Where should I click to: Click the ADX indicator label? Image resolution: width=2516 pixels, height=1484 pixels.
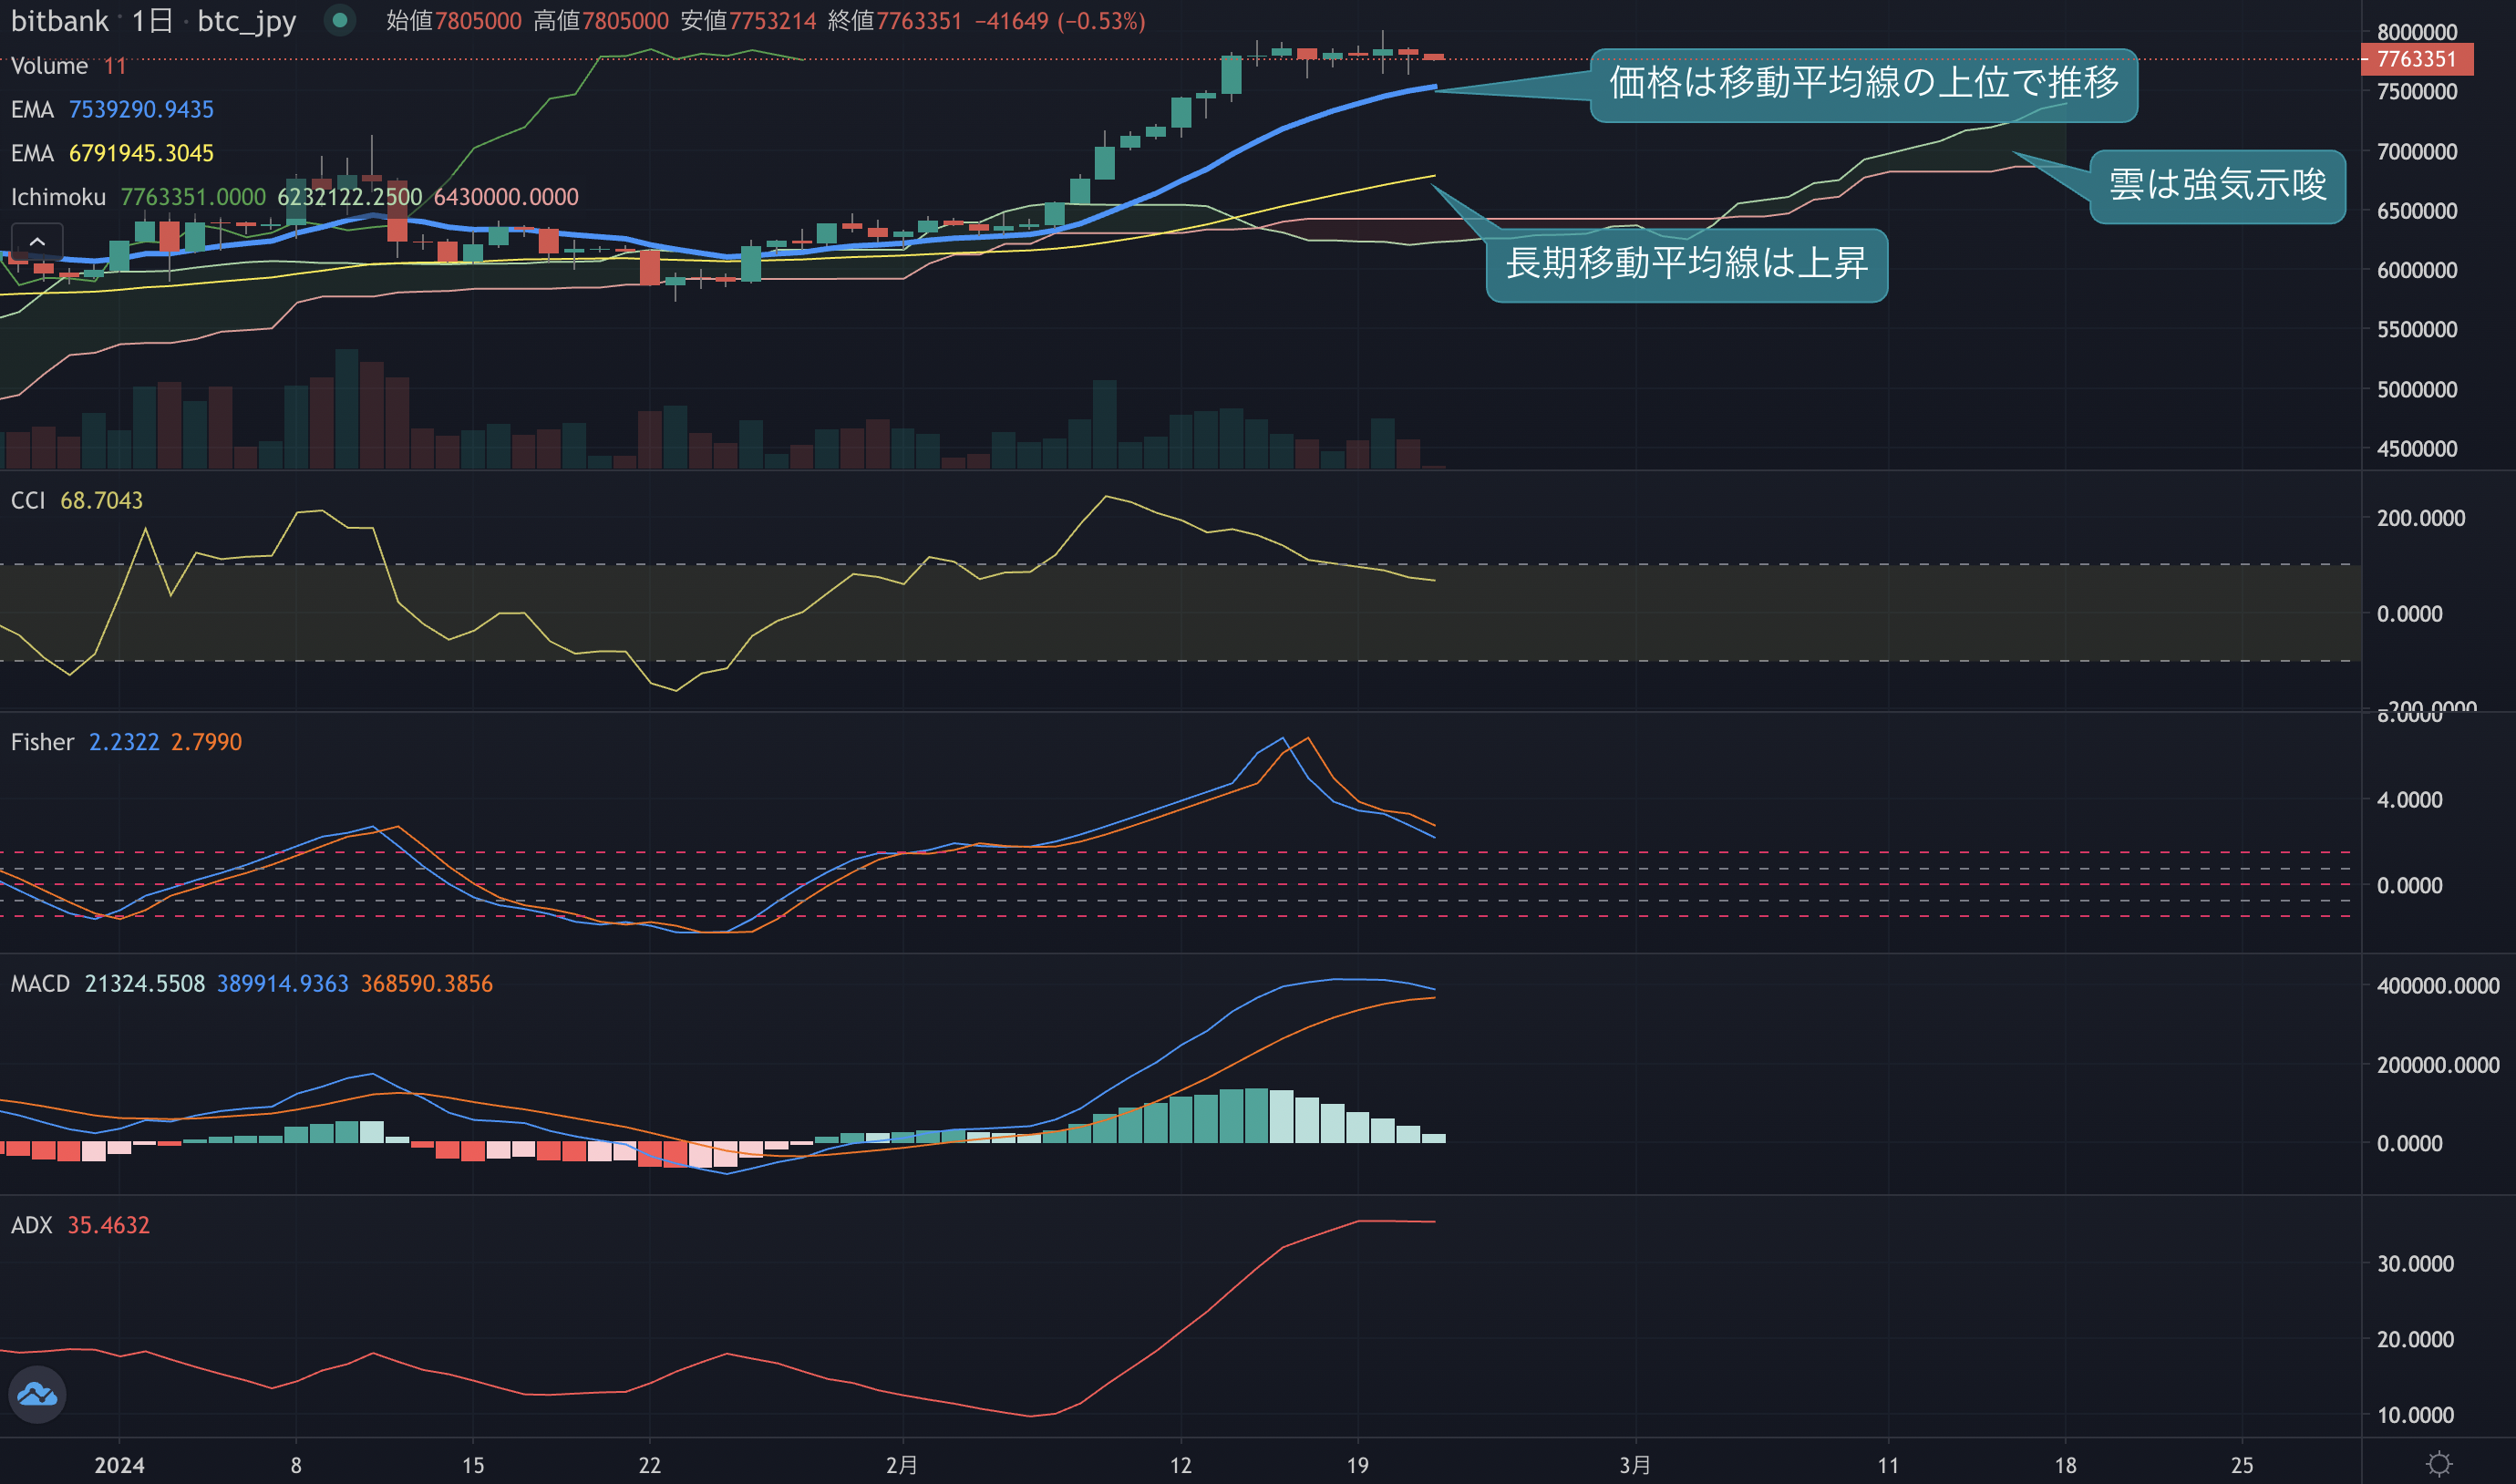(31, 1225)
